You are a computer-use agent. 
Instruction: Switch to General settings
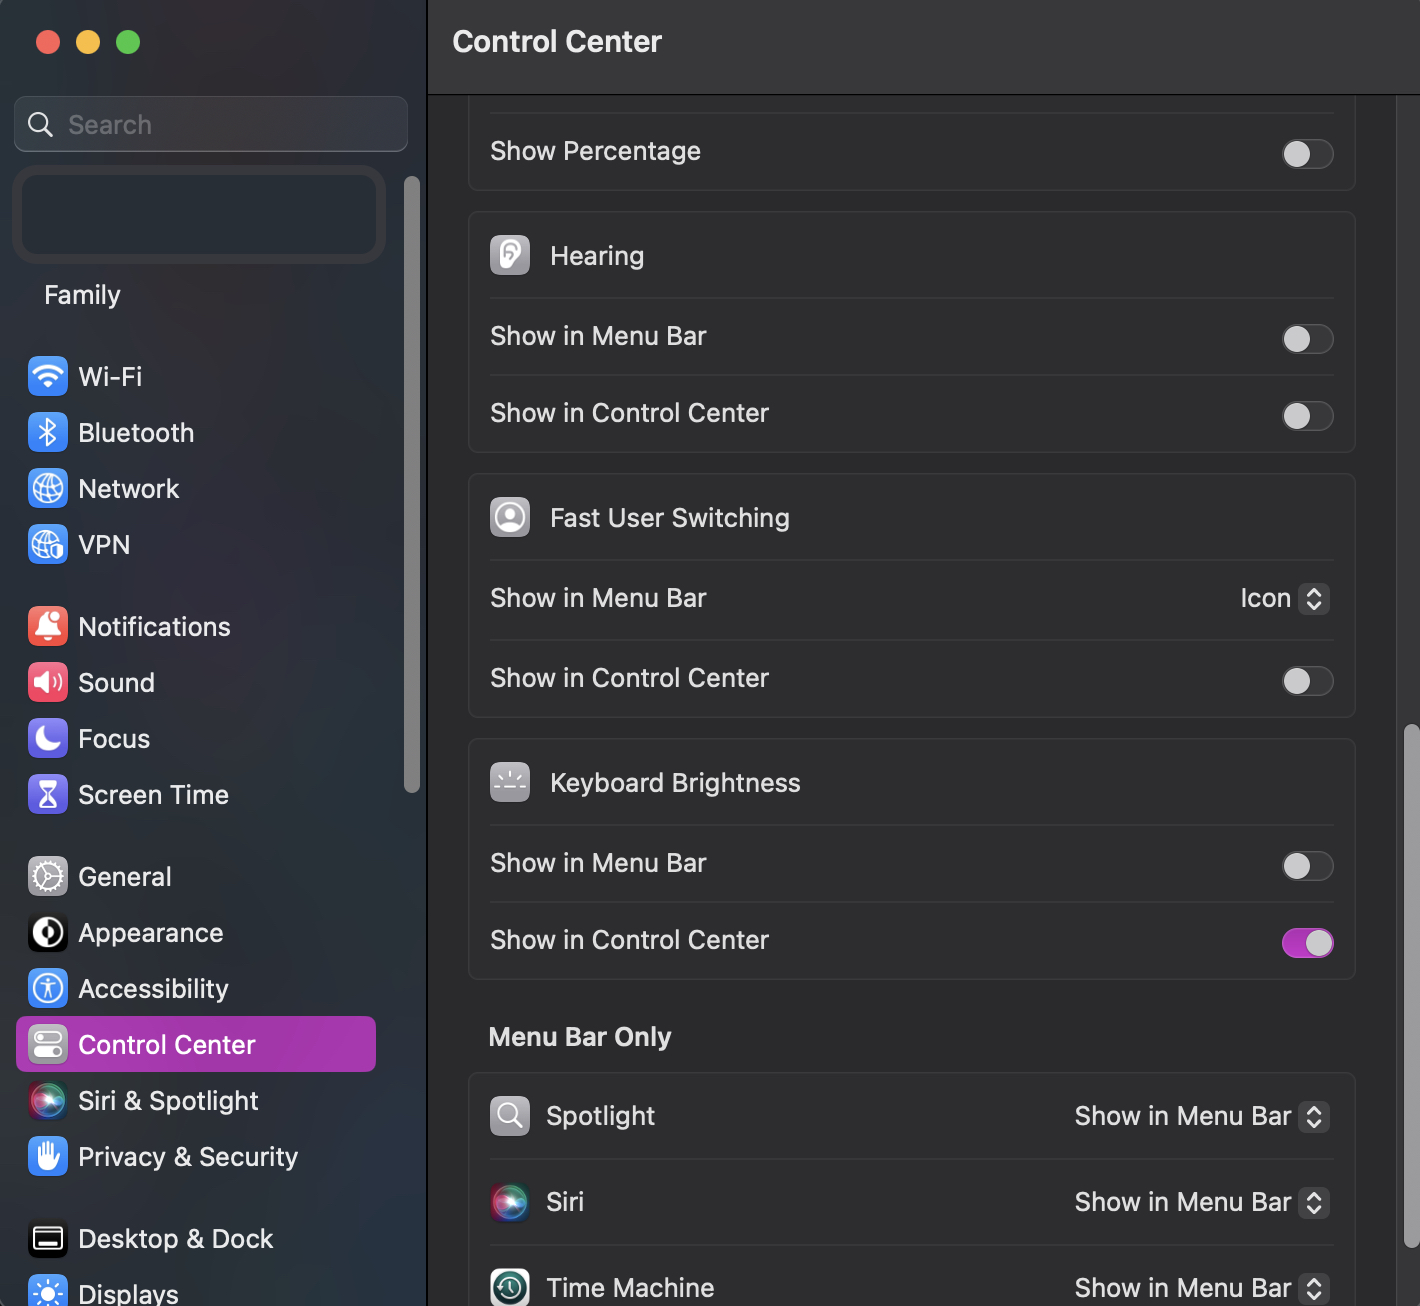pos(196,877)
